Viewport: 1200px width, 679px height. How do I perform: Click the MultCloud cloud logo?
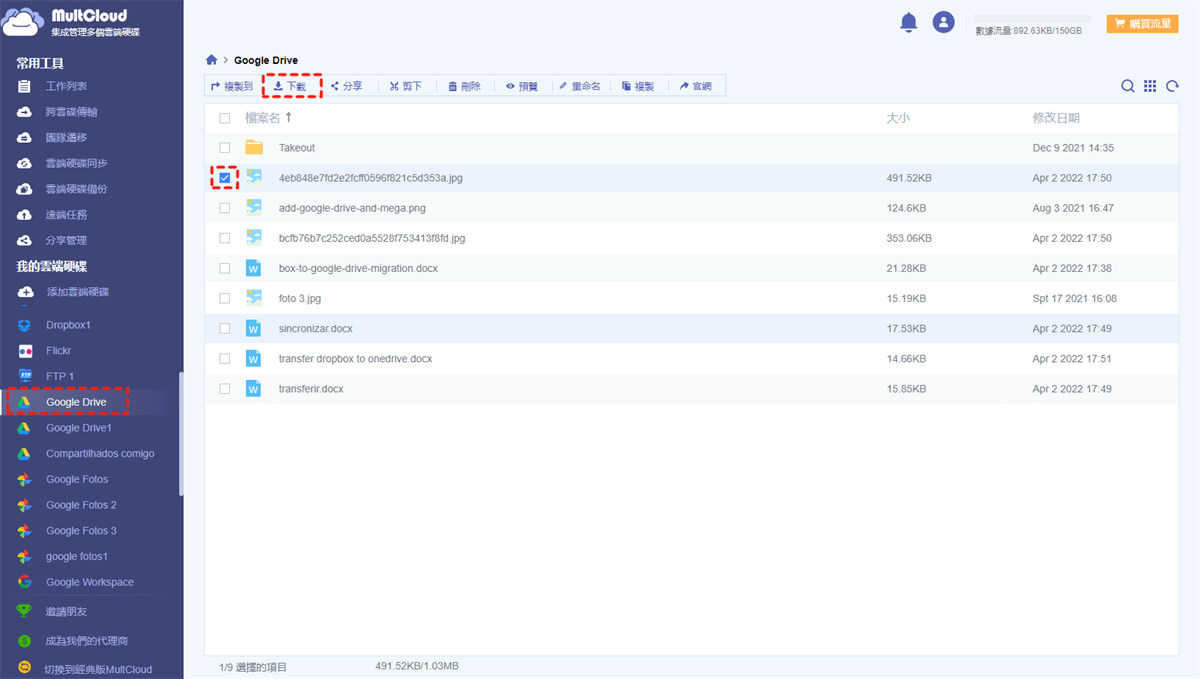(x=23, y=22)
